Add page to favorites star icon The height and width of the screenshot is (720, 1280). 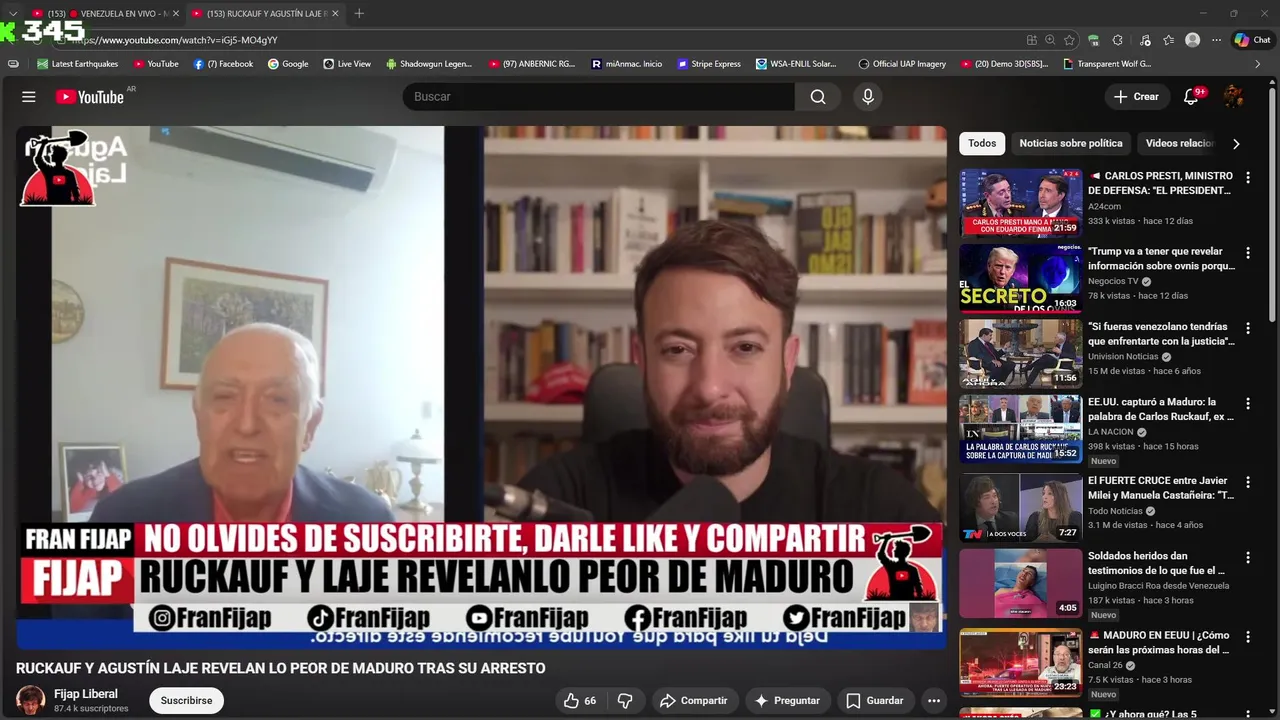[x=1069, y=40]
